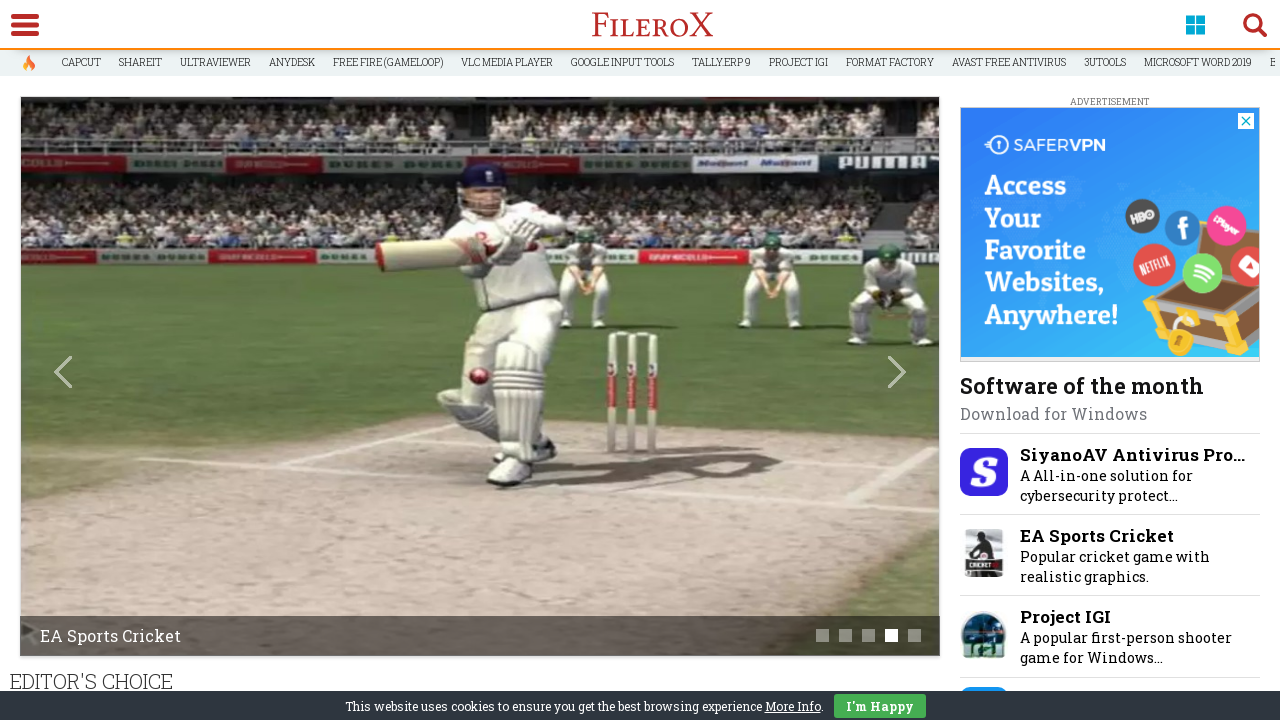Viewport: 1280px width, 720px height.
Task: Click the FileroX logo
Action: pyautogui.click(x=652, y=25)
